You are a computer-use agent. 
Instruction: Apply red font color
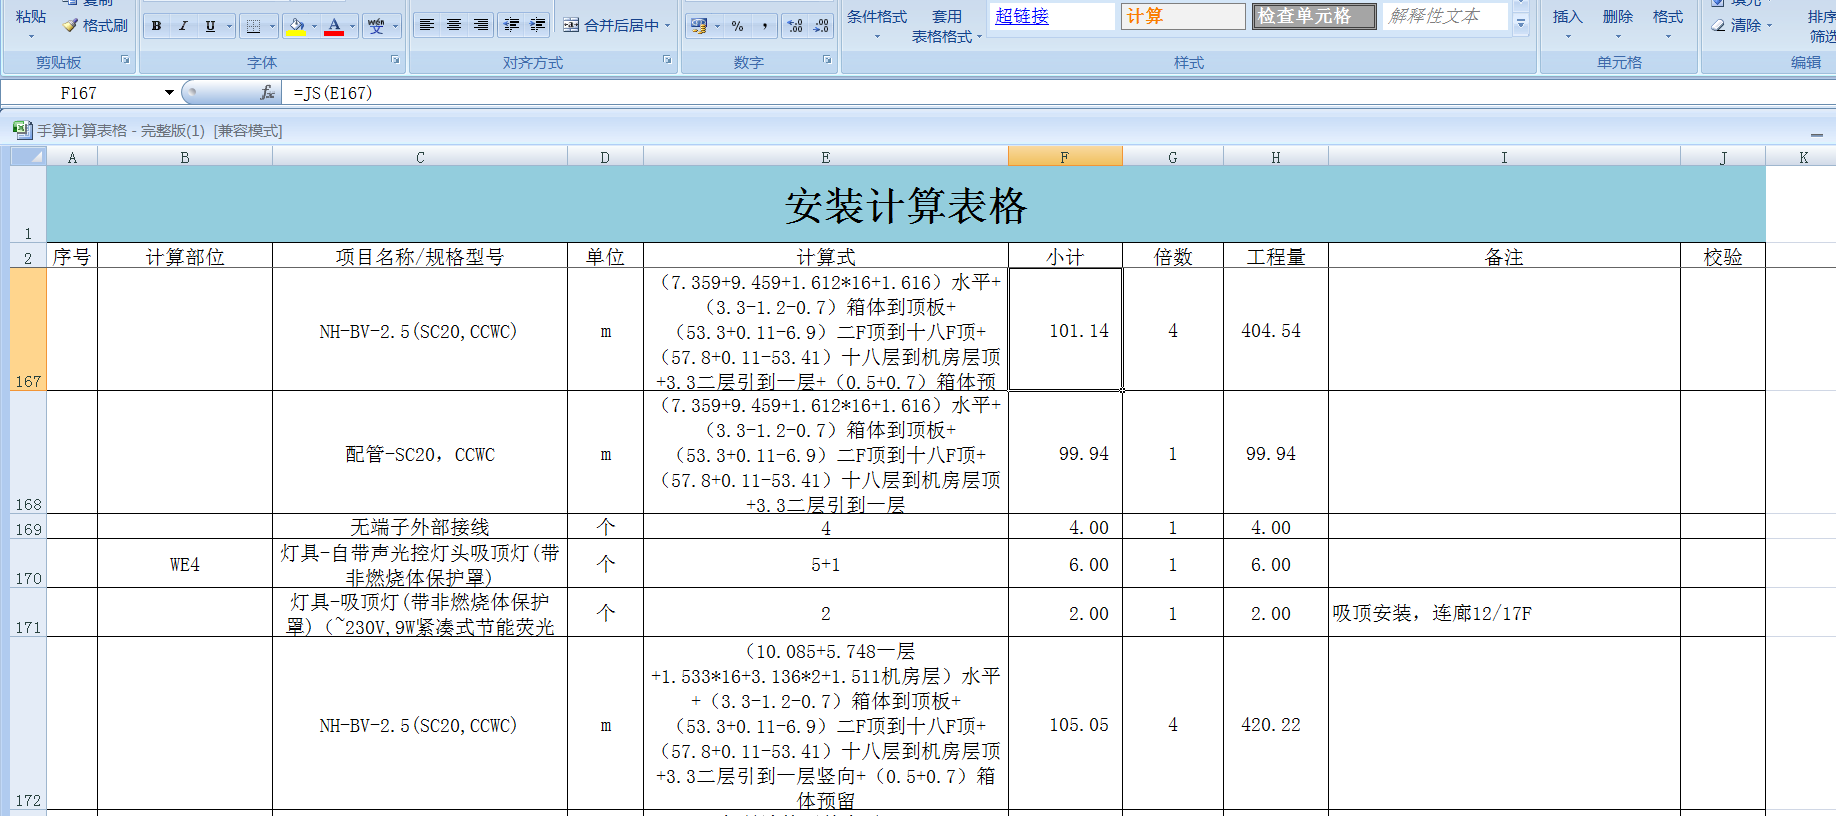pyautogui.click(x=334, y=26)
